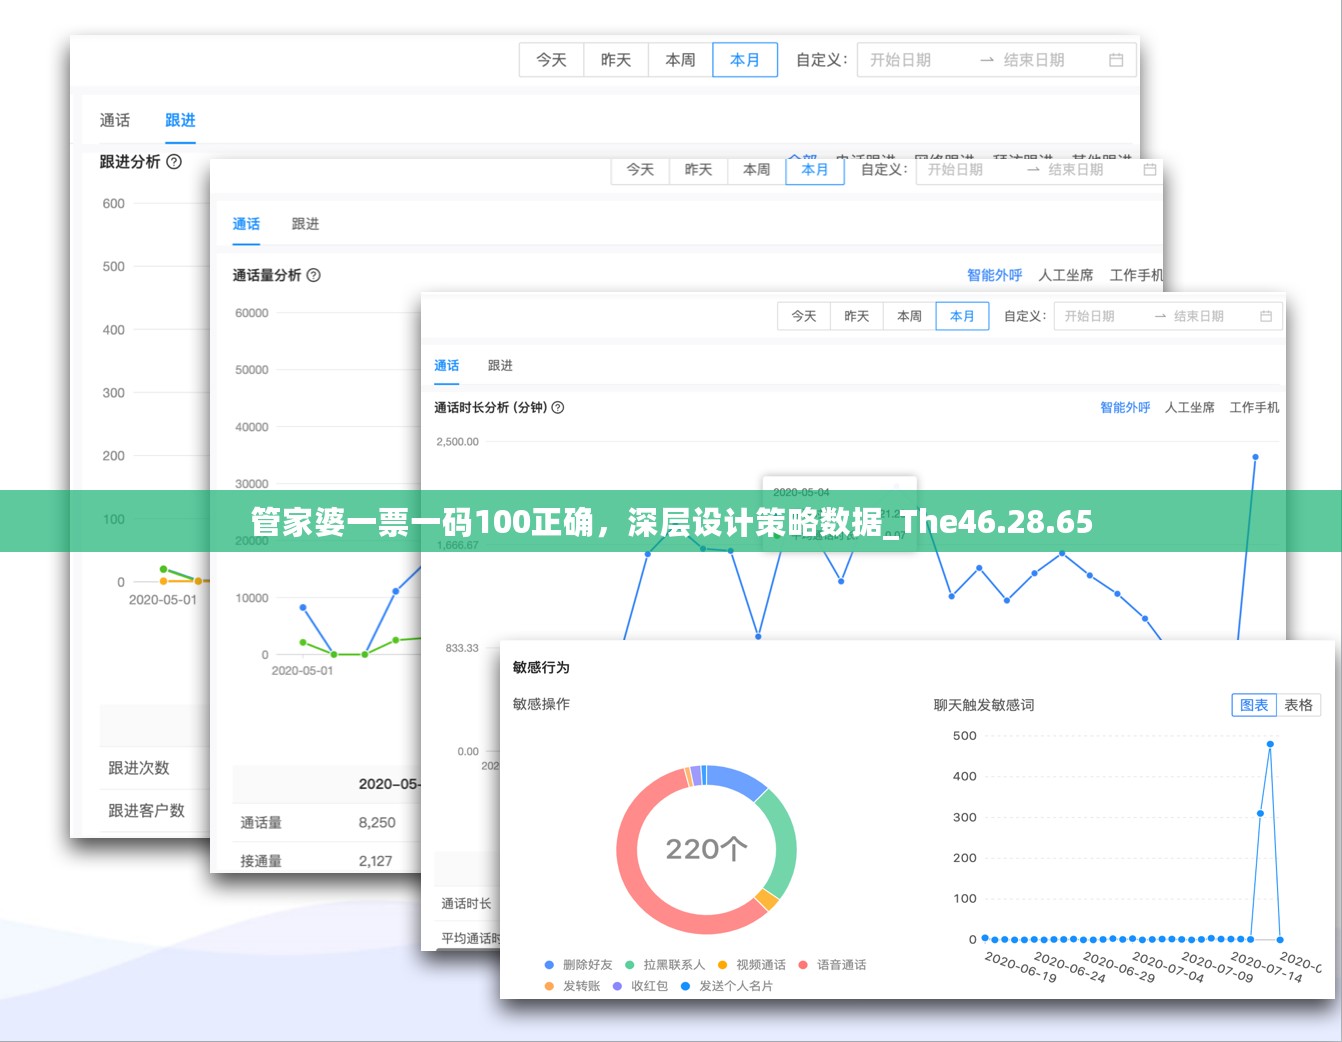Select 工作手机 filter in 通话时长分析 window

pos(1254,407)
